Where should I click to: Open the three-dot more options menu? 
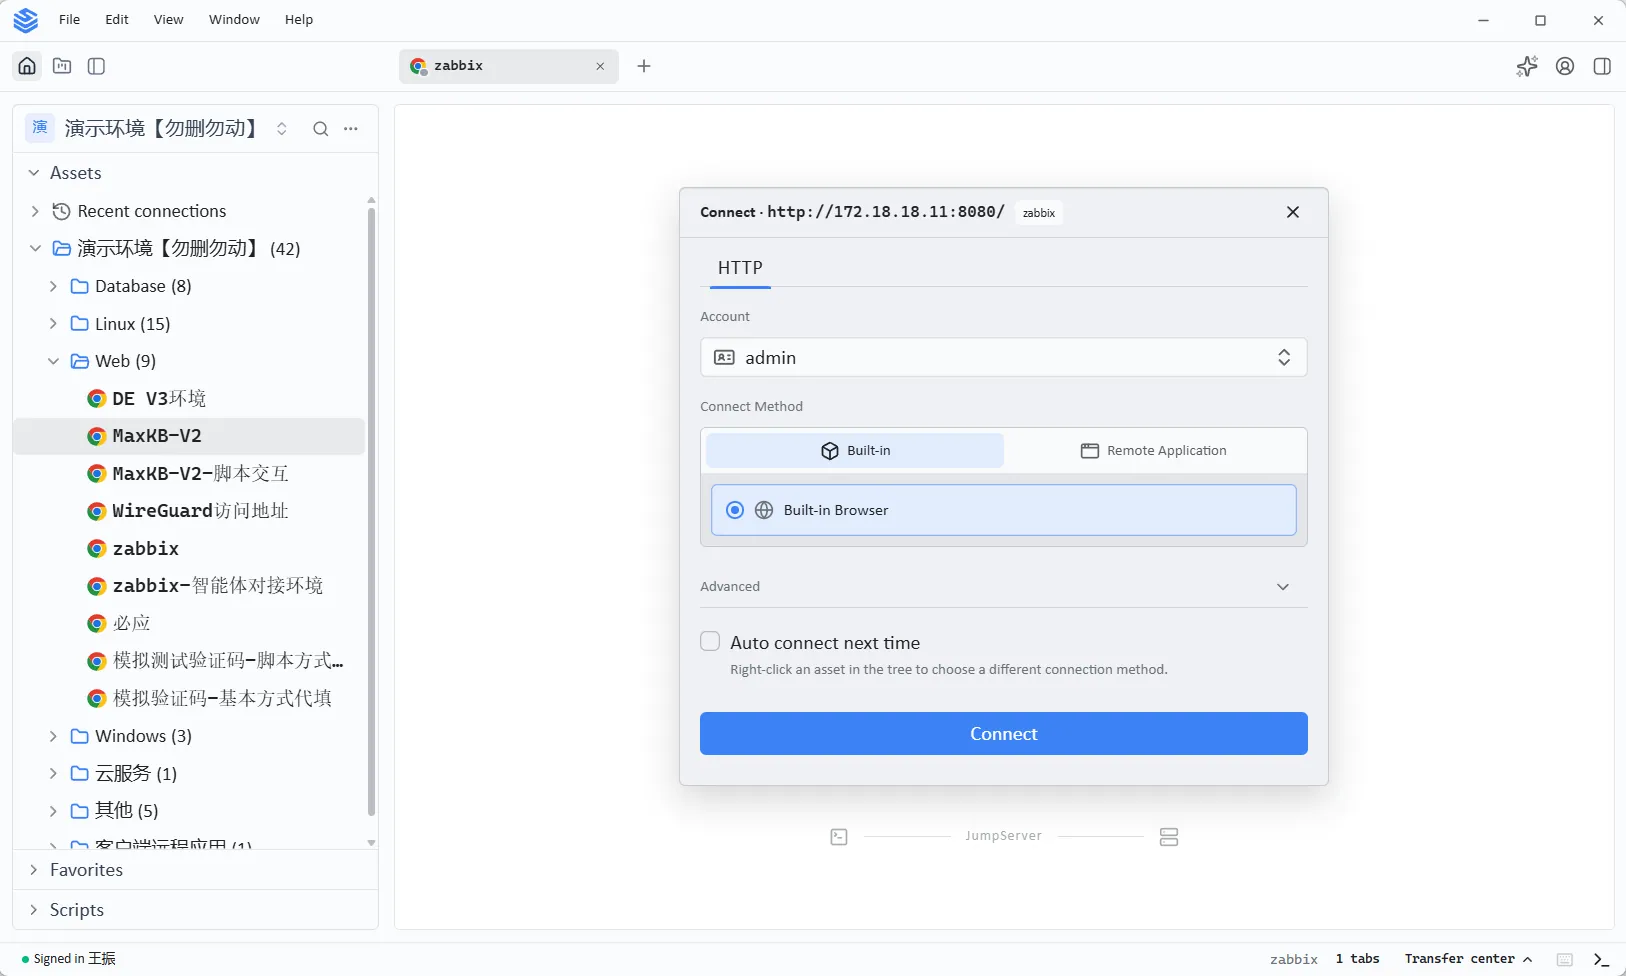(x=351, y=129)
